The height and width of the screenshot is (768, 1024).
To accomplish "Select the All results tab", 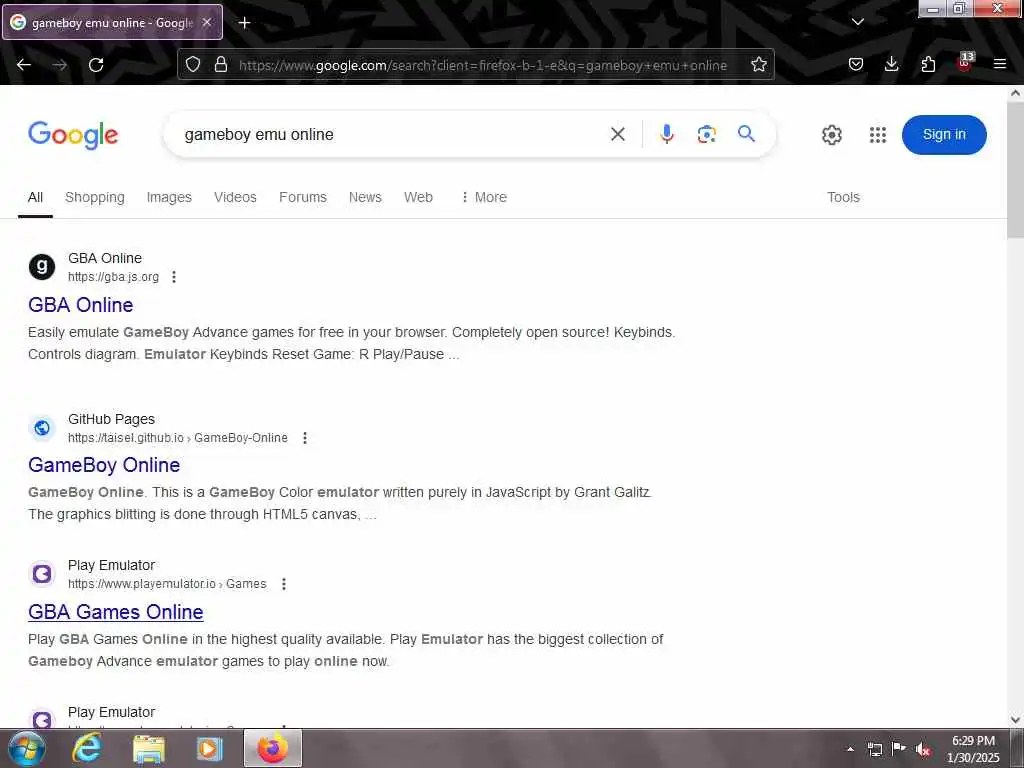I will point(35,197).
